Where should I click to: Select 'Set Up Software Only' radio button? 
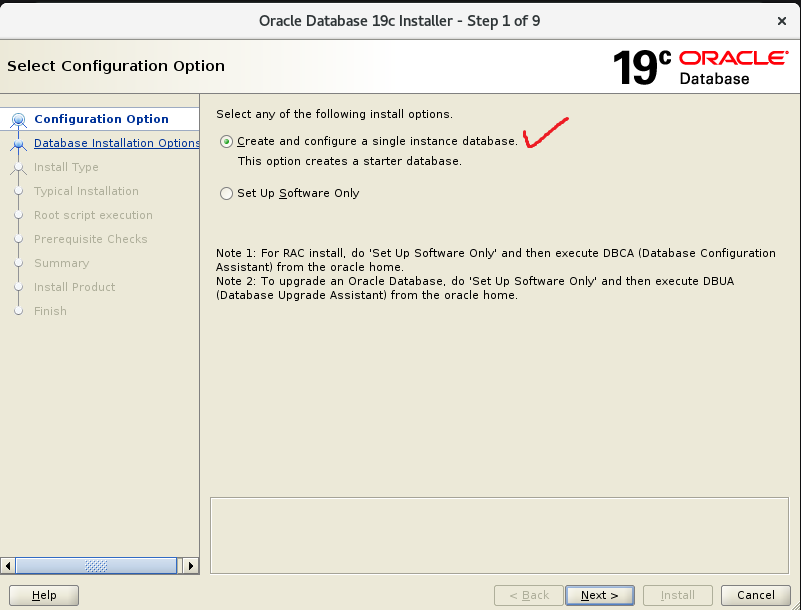(226, 193)
